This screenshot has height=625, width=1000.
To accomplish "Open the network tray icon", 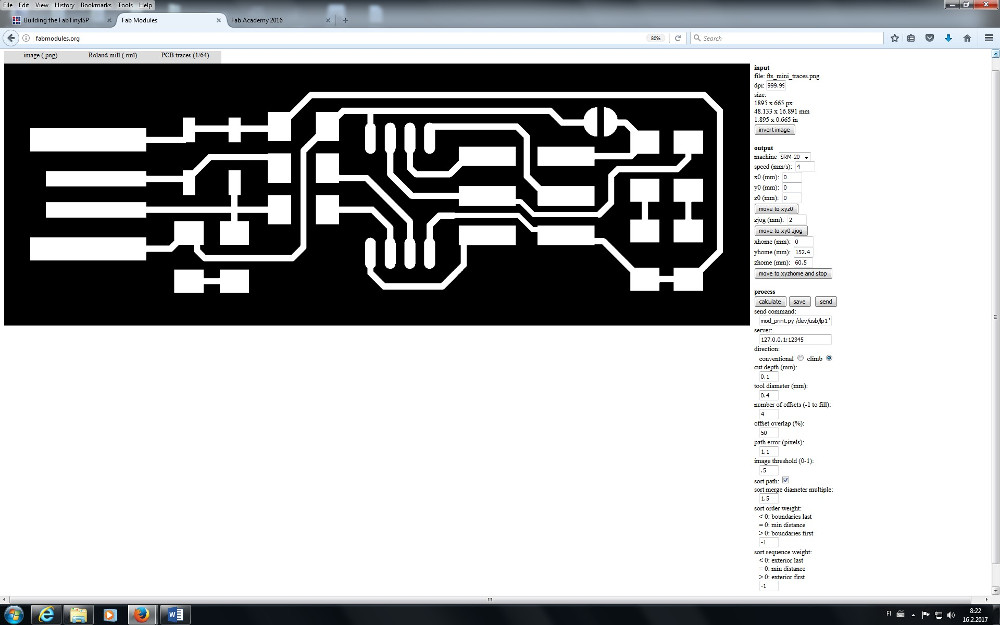I will tap(938, 615).
